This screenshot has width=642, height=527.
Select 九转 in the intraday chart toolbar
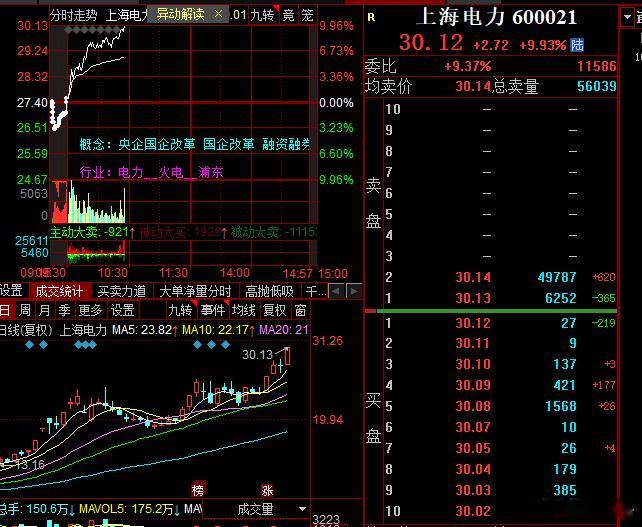click(x=262, y=15)
